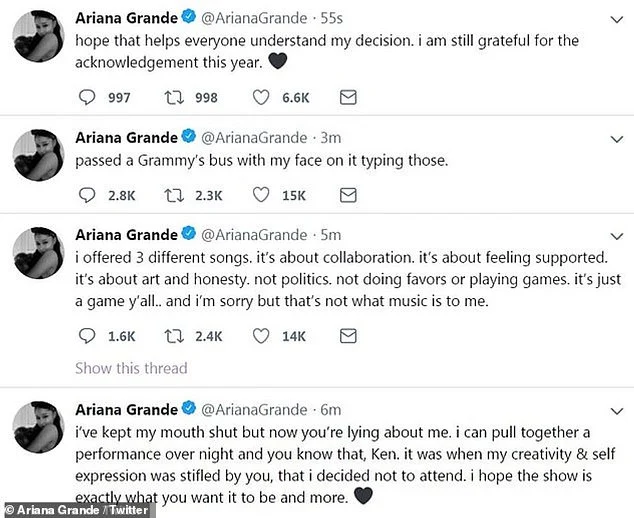Like the tweet with 15K likes

[262, 195]
